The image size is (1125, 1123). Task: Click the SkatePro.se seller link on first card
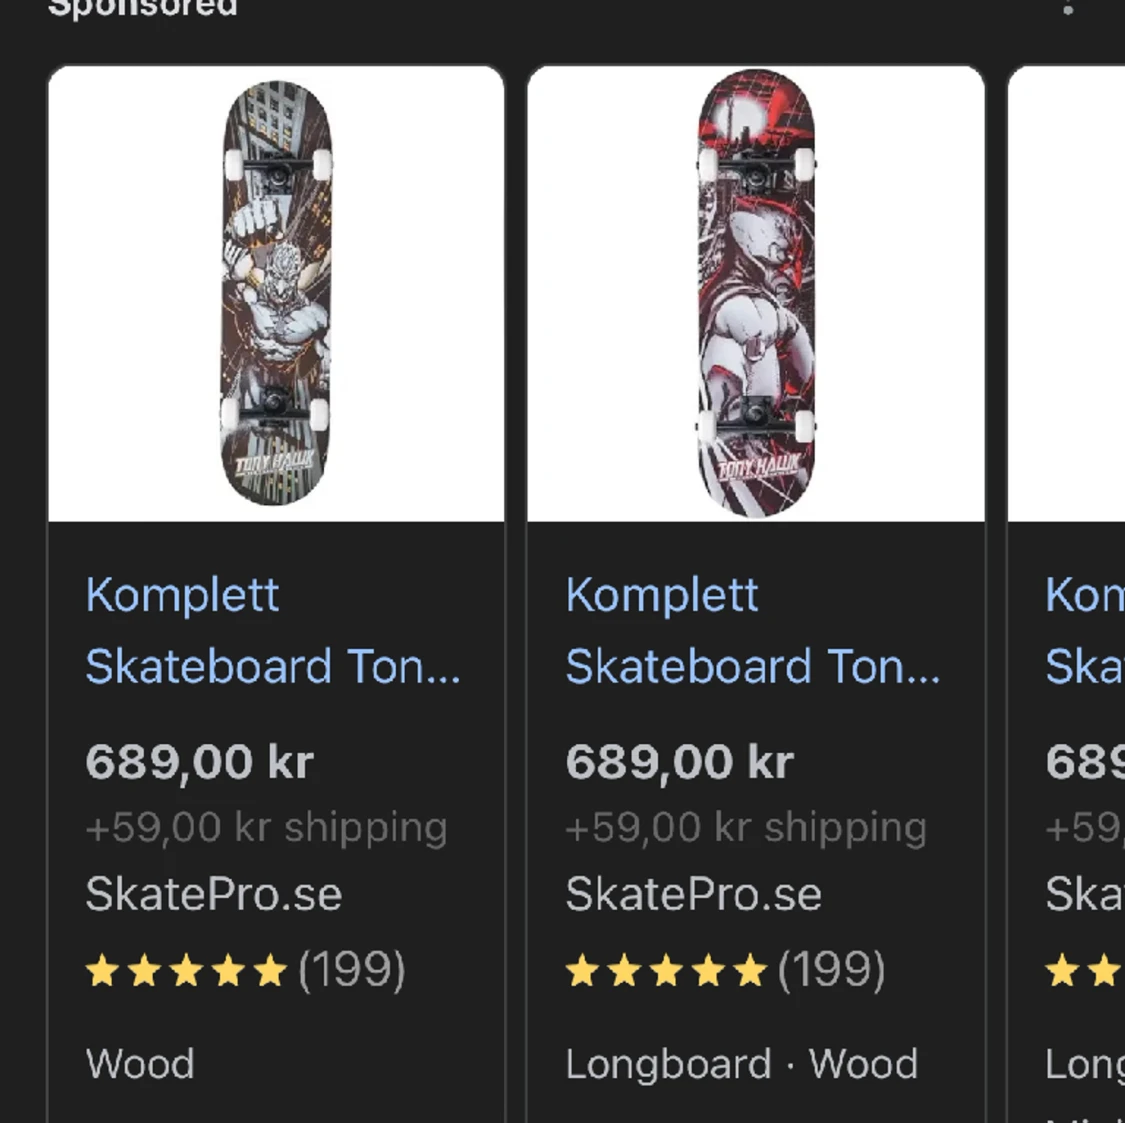(214, 893)
